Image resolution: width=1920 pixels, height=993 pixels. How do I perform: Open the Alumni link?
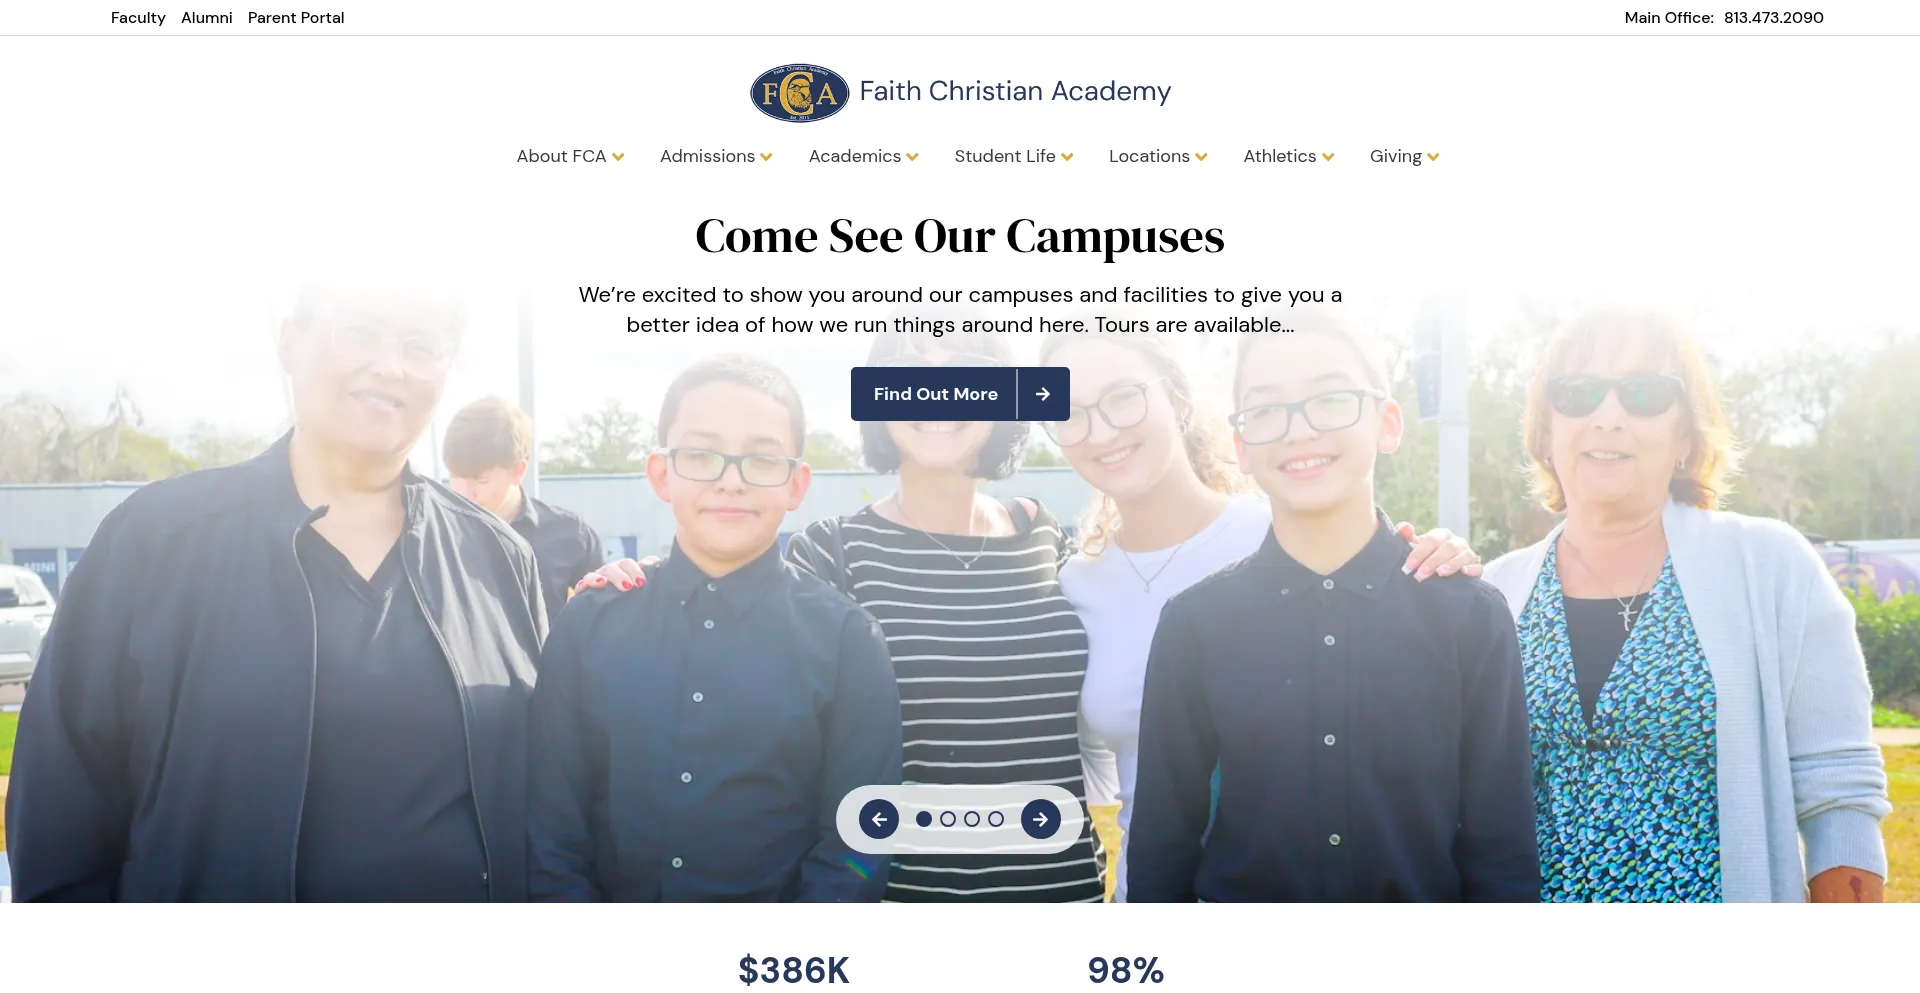(207, 18)
